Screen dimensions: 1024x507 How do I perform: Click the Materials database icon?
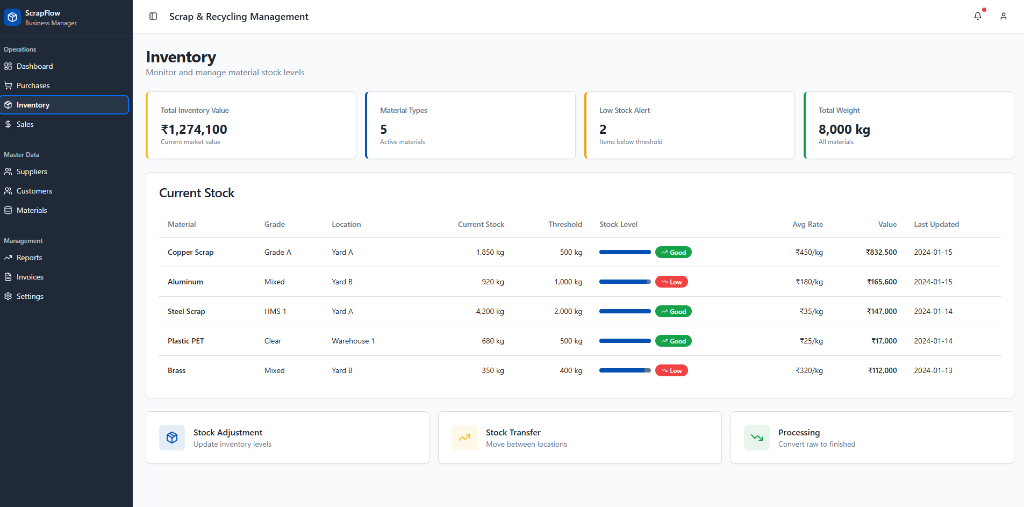pyautogui.click(x=8, y=210)
